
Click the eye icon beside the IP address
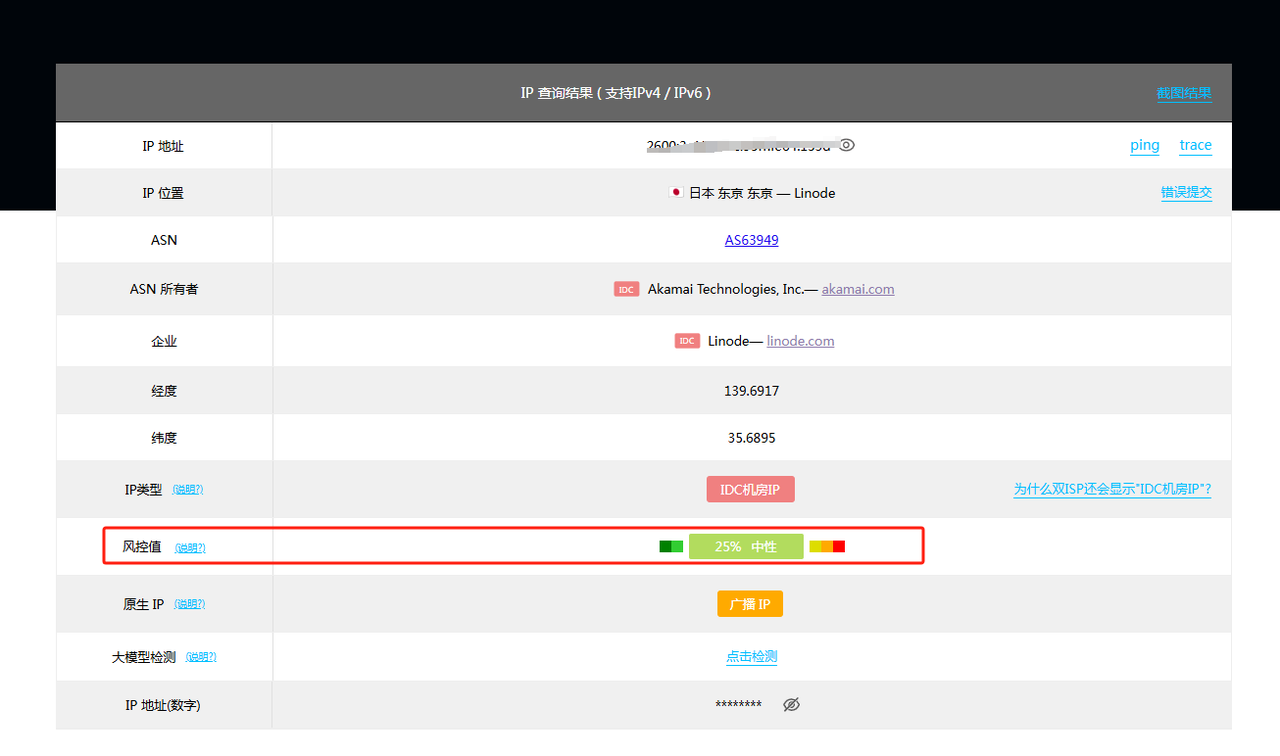(x=847, y=145)
